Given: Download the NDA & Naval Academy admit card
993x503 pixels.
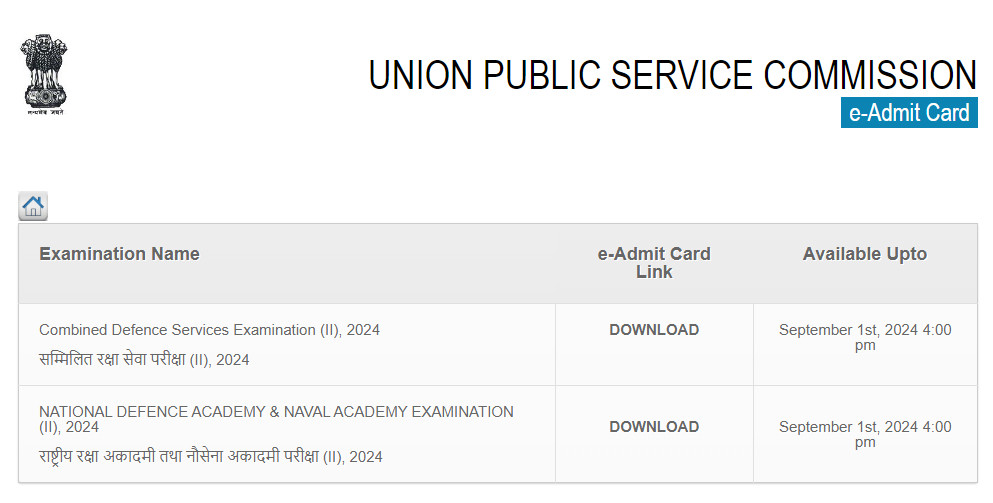Looking at the screenshot, I should point(654,427).
